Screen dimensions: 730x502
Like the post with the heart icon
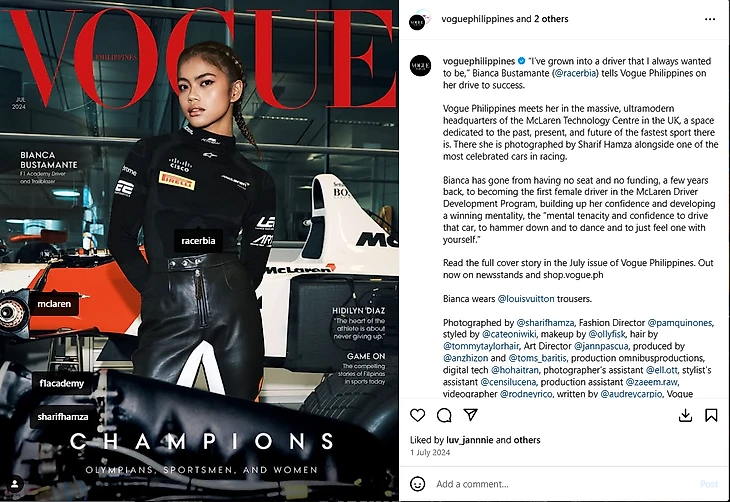pos(417,415)
